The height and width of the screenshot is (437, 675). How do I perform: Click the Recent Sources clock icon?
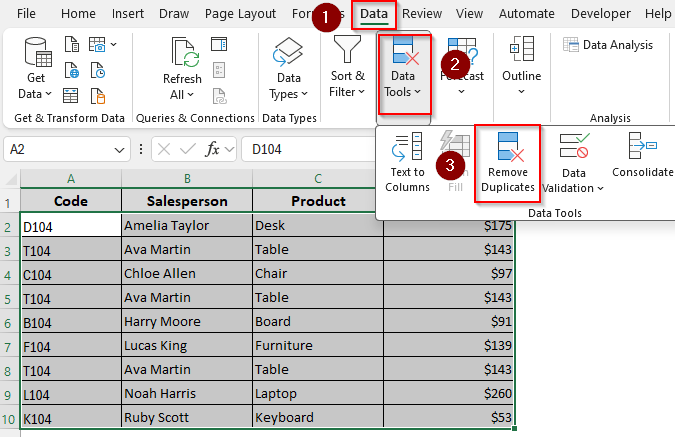[x=98, y=70]
